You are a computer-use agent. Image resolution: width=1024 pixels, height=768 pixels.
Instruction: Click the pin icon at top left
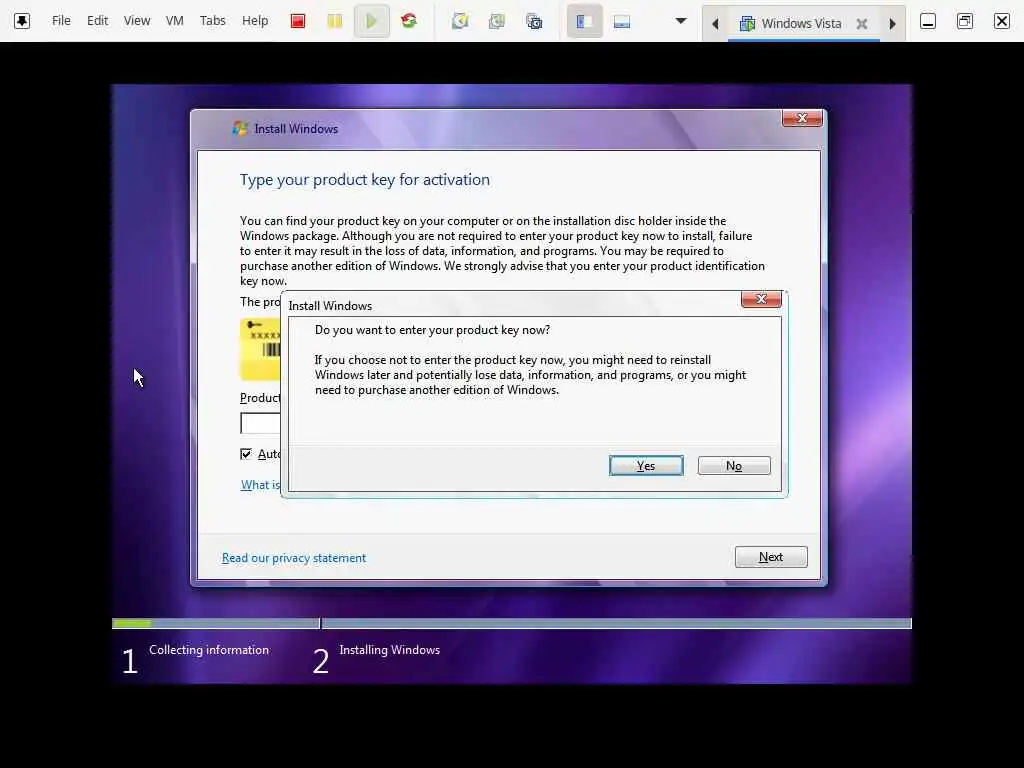coord(22,21)
